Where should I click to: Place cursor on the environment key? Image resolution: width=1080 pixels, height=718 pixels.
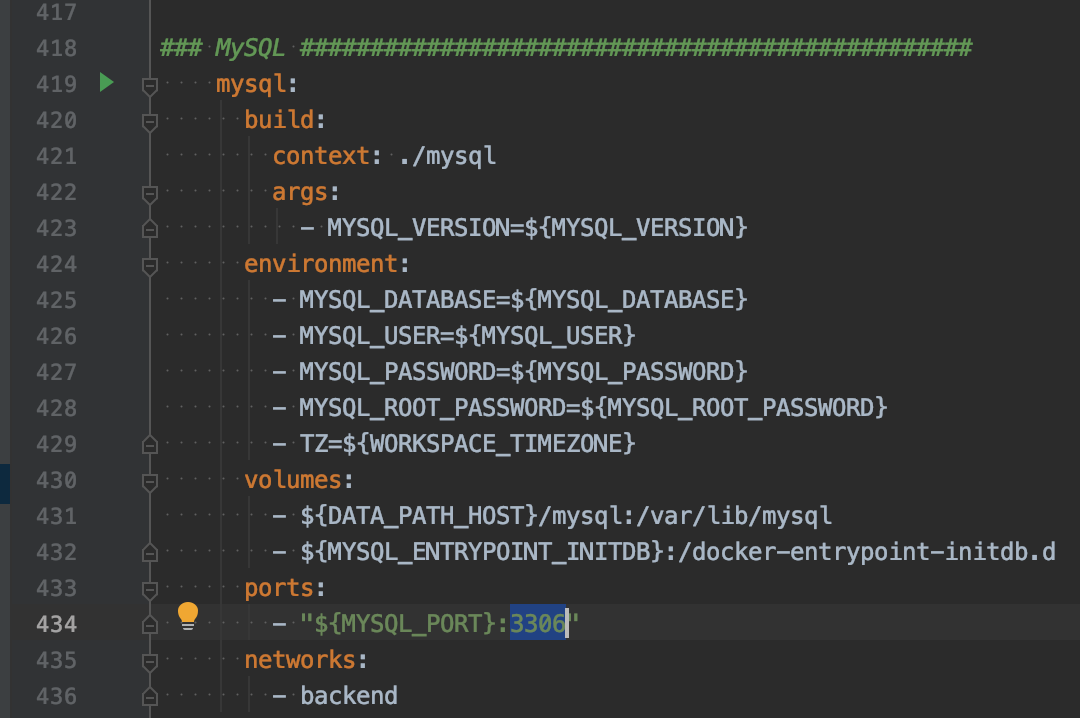pyautogui.click(x=321, y=264)
